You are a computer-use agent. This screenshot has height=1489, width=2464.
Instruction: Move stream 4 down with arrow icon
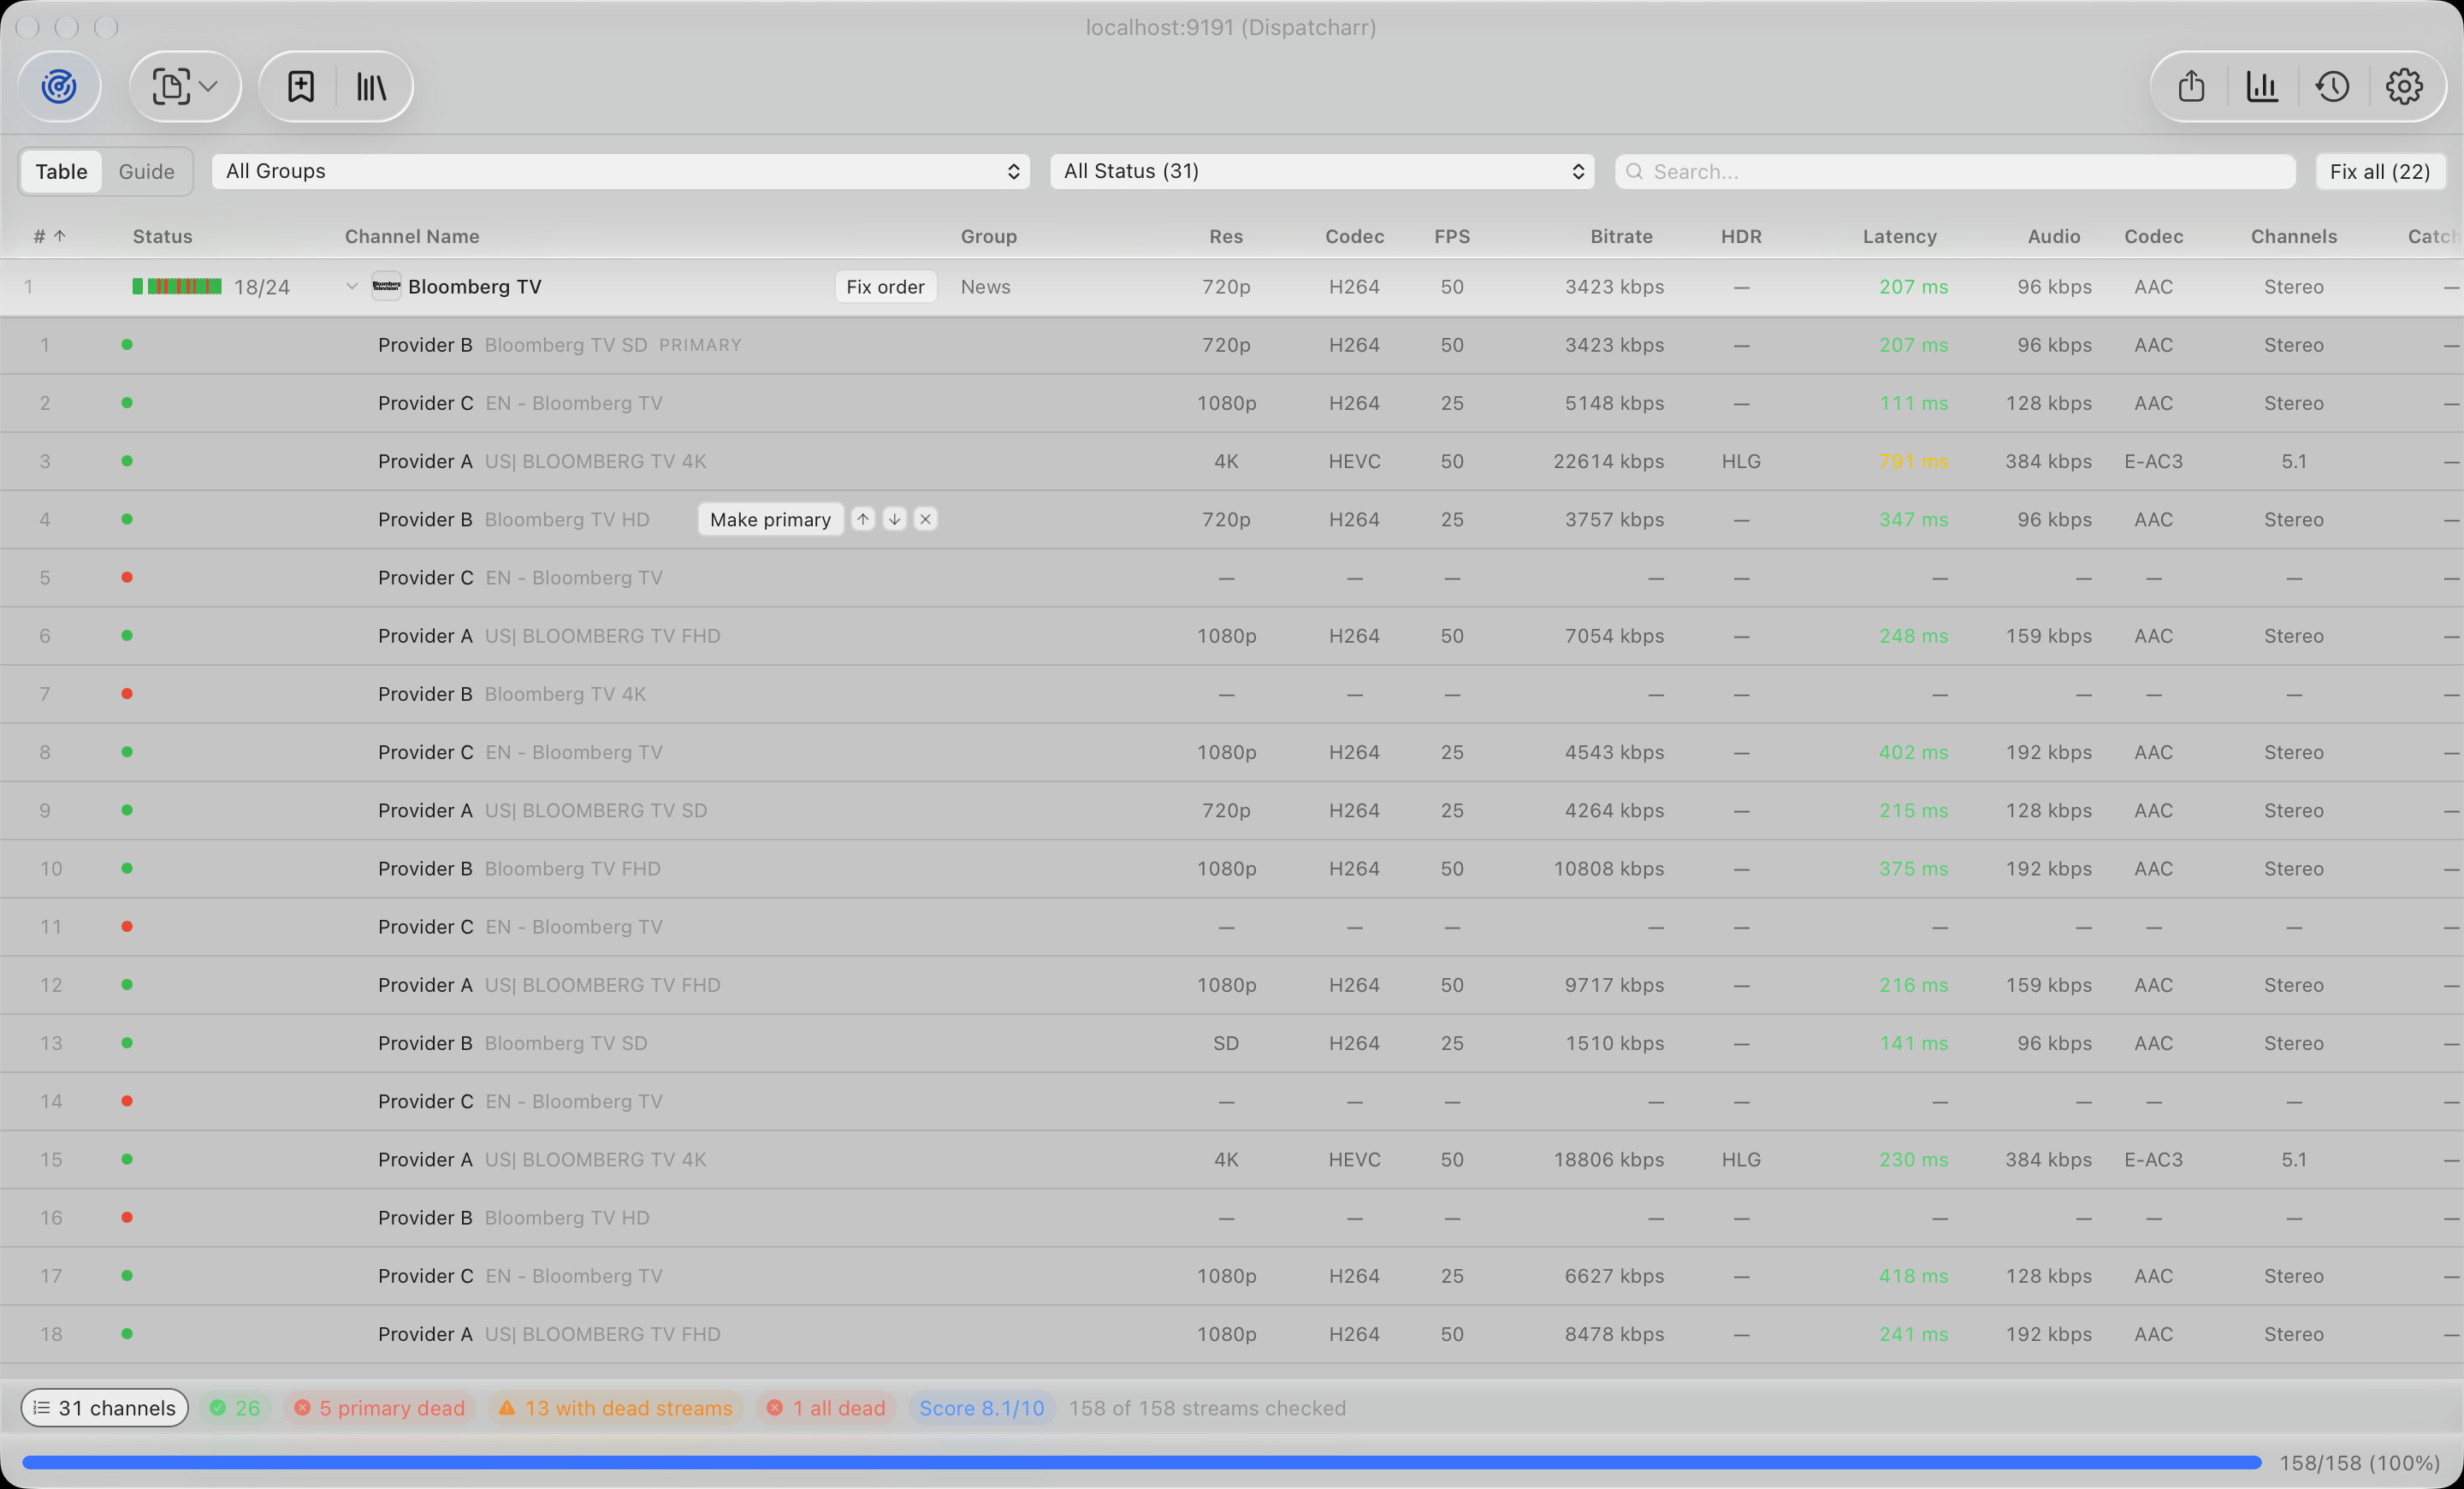[894, 519]
